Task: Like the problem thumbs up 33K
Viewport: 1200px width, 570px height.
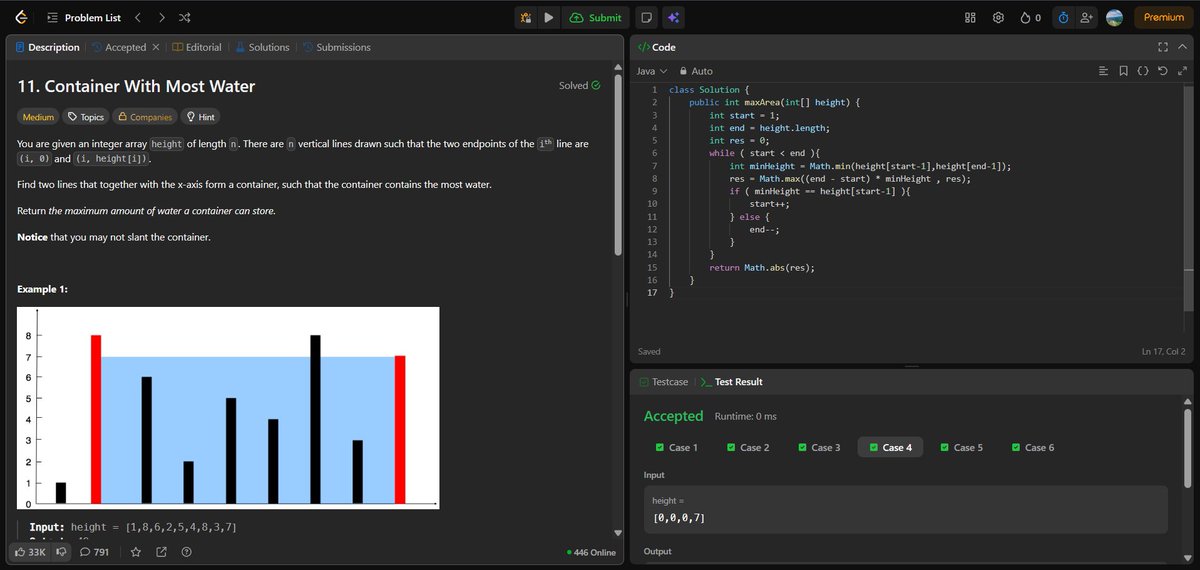Action: click(31, 551)
